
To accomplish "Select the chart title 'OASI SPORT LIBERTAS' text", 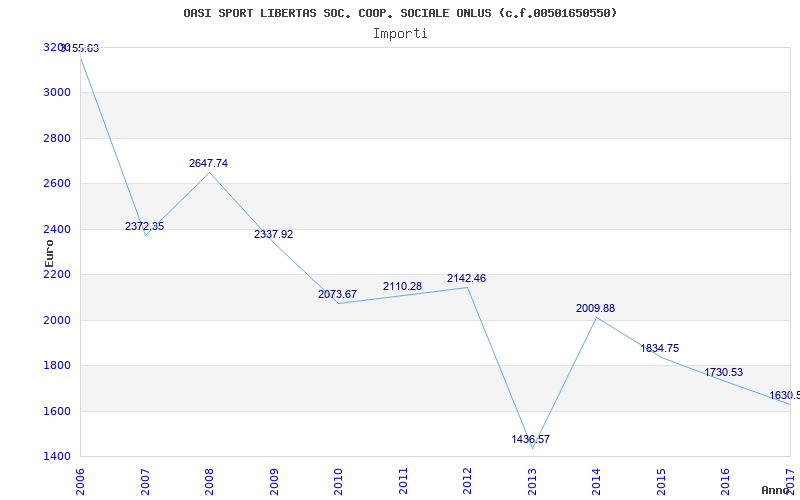I will click(250, 13).
